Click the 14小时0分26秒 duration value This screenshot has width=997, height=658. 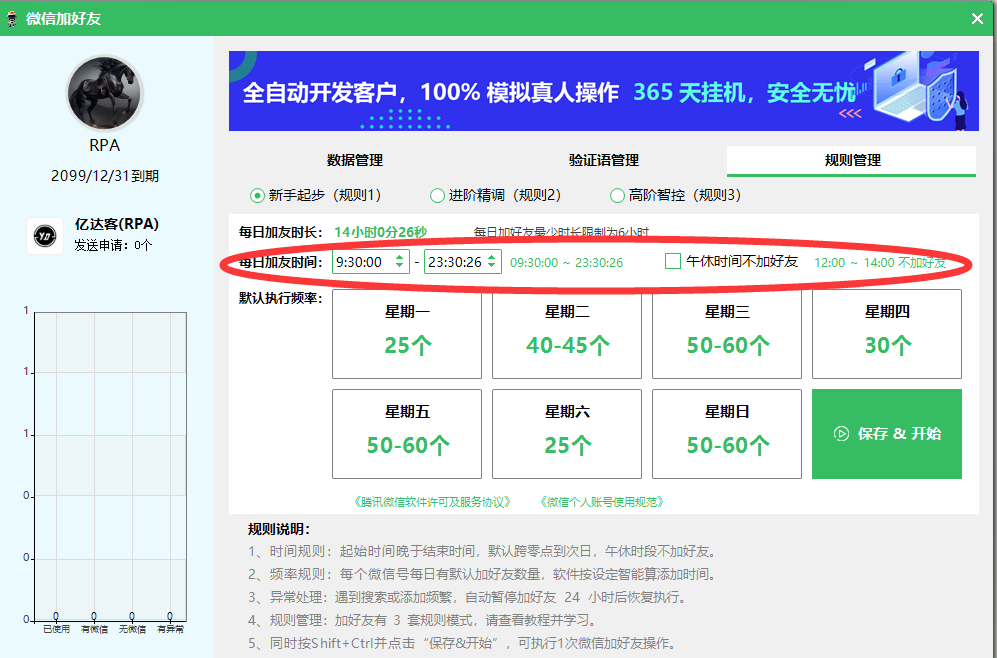click(380, 232)
